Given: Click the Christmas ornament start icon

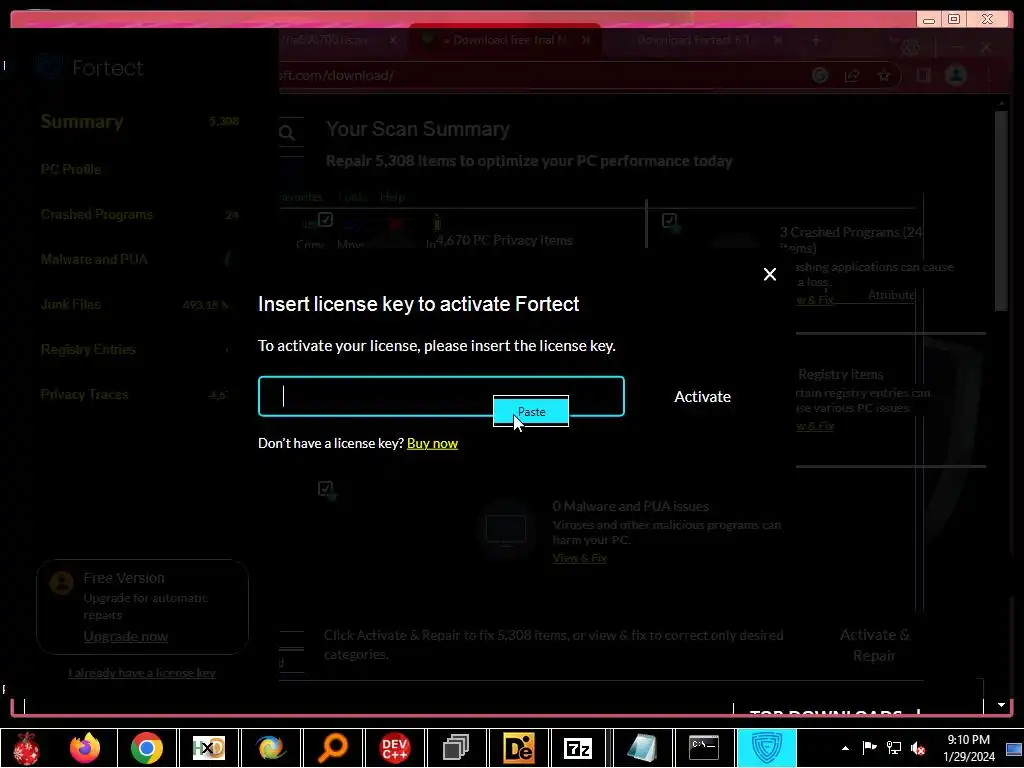Looking at the screenshot, I should pos(26,748).
